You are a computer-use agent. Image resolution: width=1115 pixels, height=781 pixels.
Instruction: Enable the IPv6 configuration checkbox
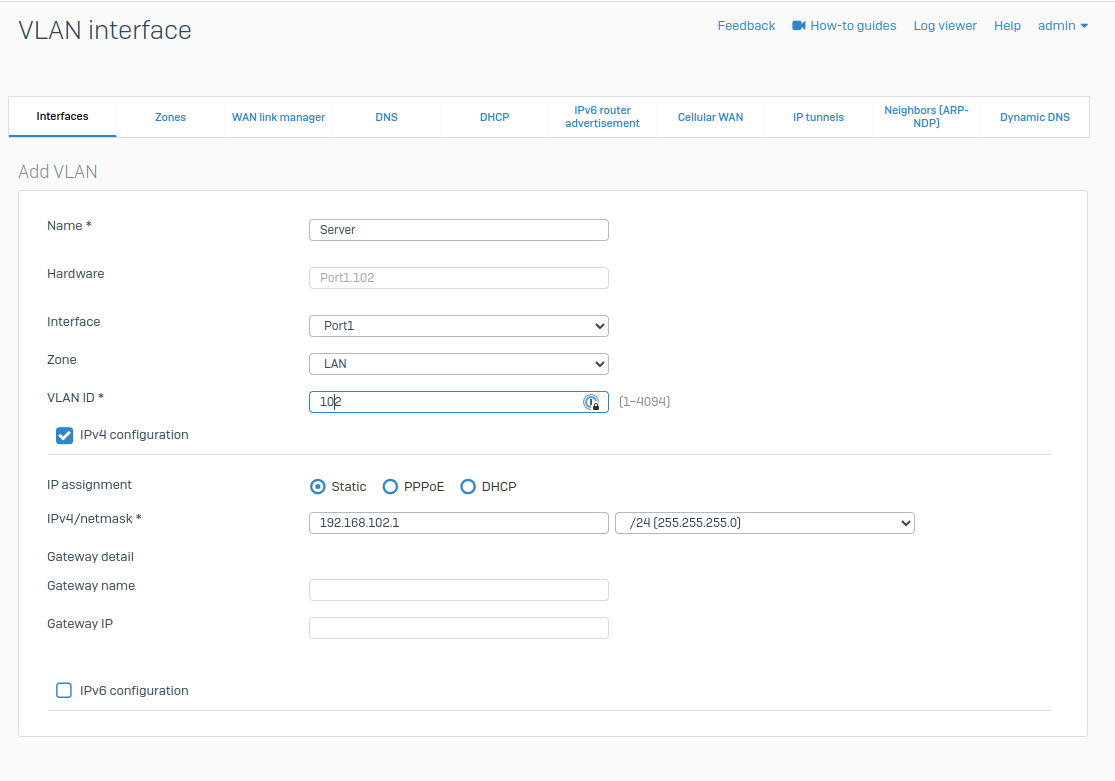point(65,690)
